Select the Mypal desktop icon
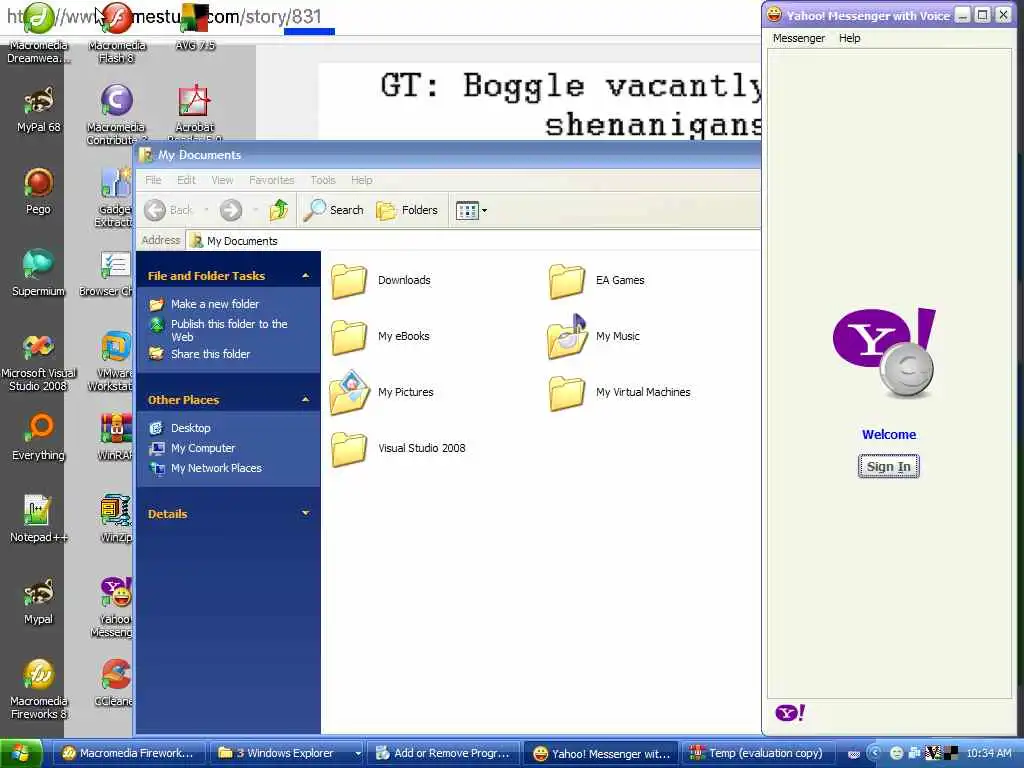 pyautogui.click(x=39, y=601)
